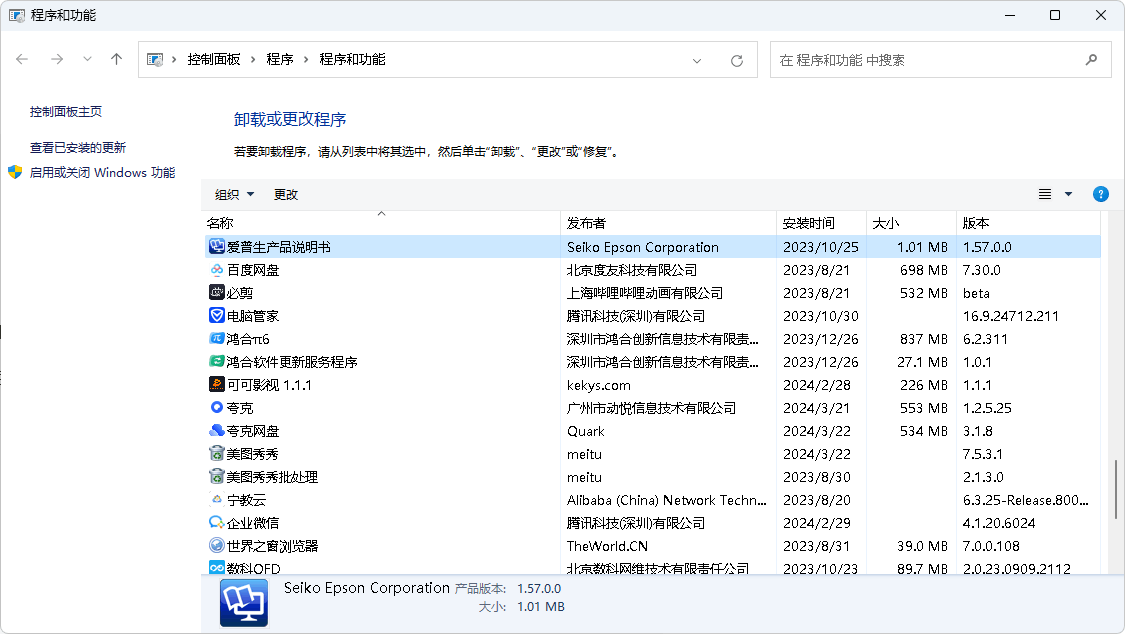Screen dimensions: 1125x634
Task: Click the 夸克网盘 cloud icon
Action: [x=217, y=430]
